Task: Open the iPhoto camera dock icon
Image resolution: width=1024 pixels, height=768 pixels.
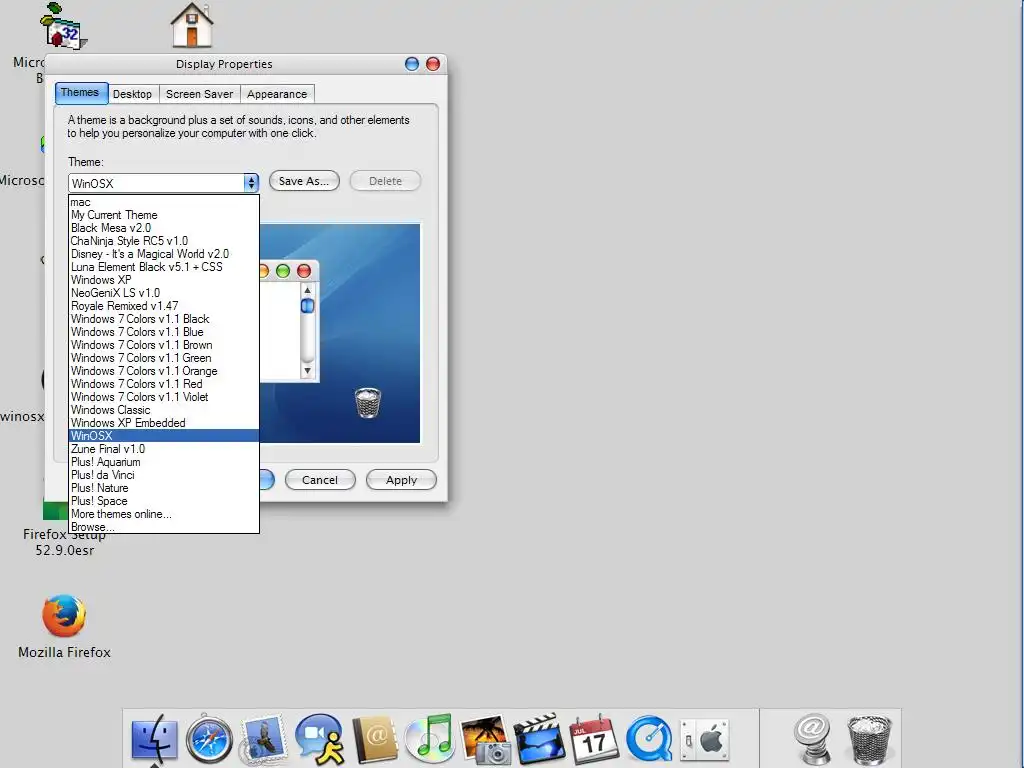Action: tap(485, 739)
